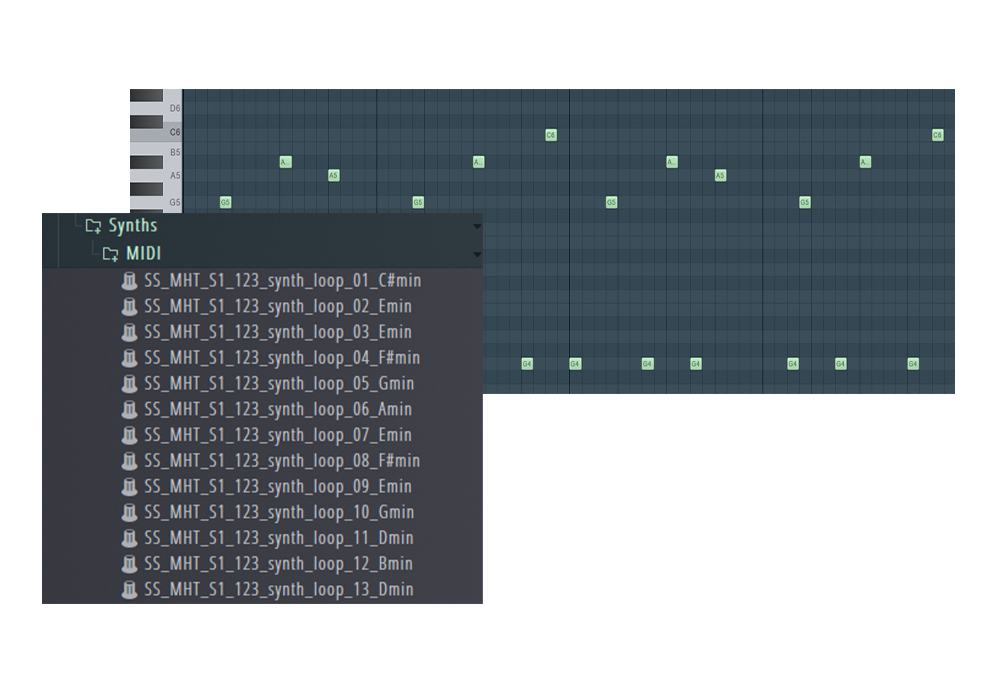1000x676 pixels.
Task: Collapse the MIDI folder using its right arrow
Action: (x=476, y=255)
